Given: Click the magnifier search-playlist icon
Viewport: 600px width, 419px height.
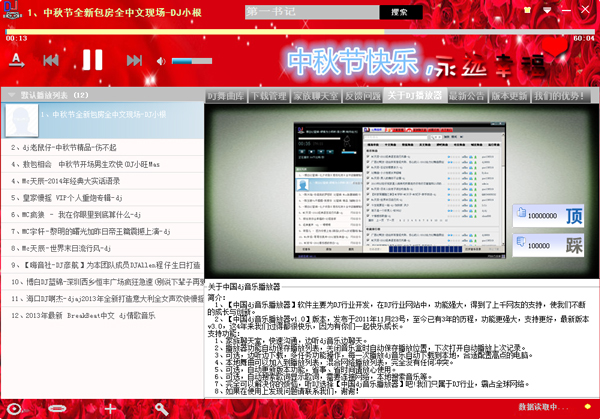Looking at the screenshot, I should pos(161,409).
